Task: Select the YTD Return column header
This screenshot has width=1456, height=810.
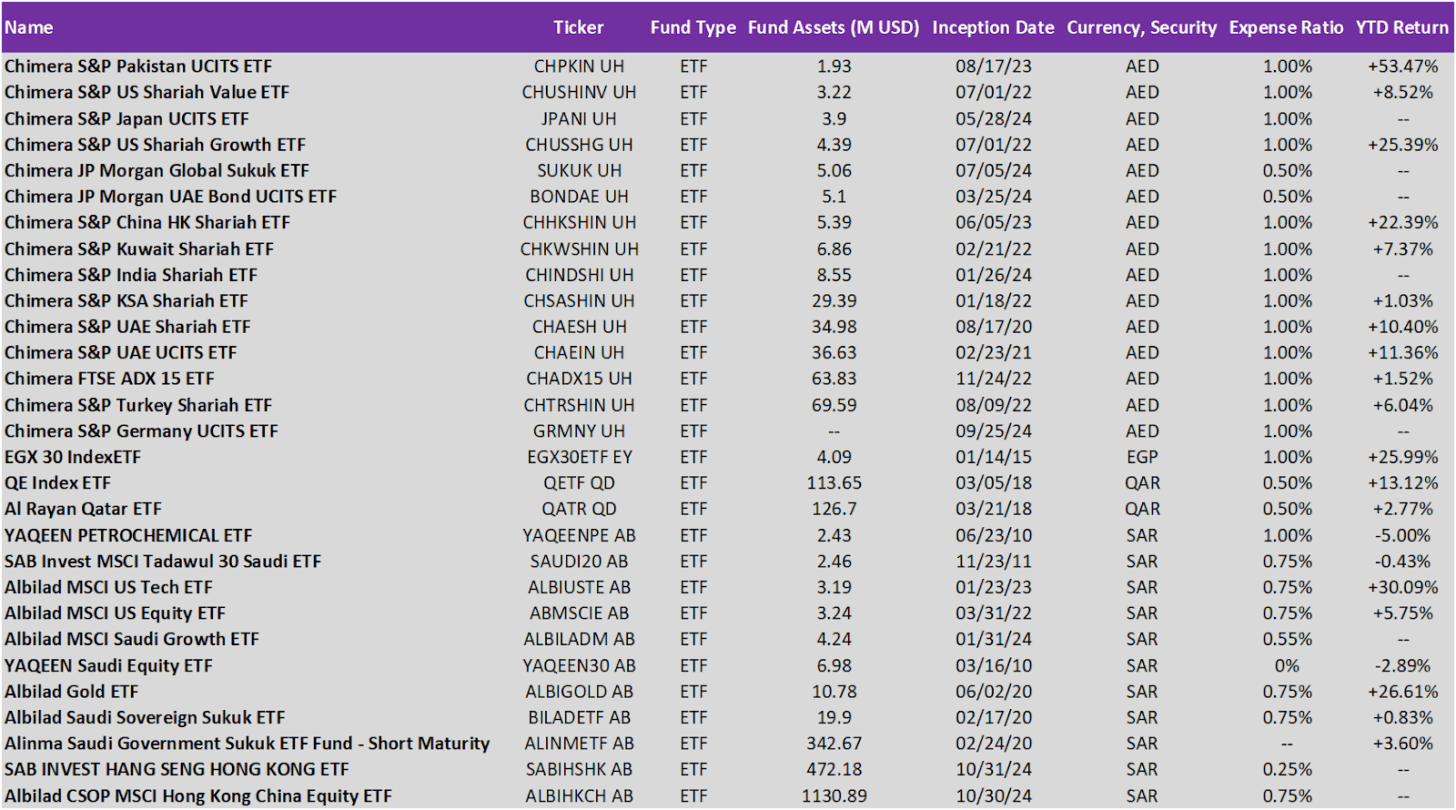Action: (1401, 27)
